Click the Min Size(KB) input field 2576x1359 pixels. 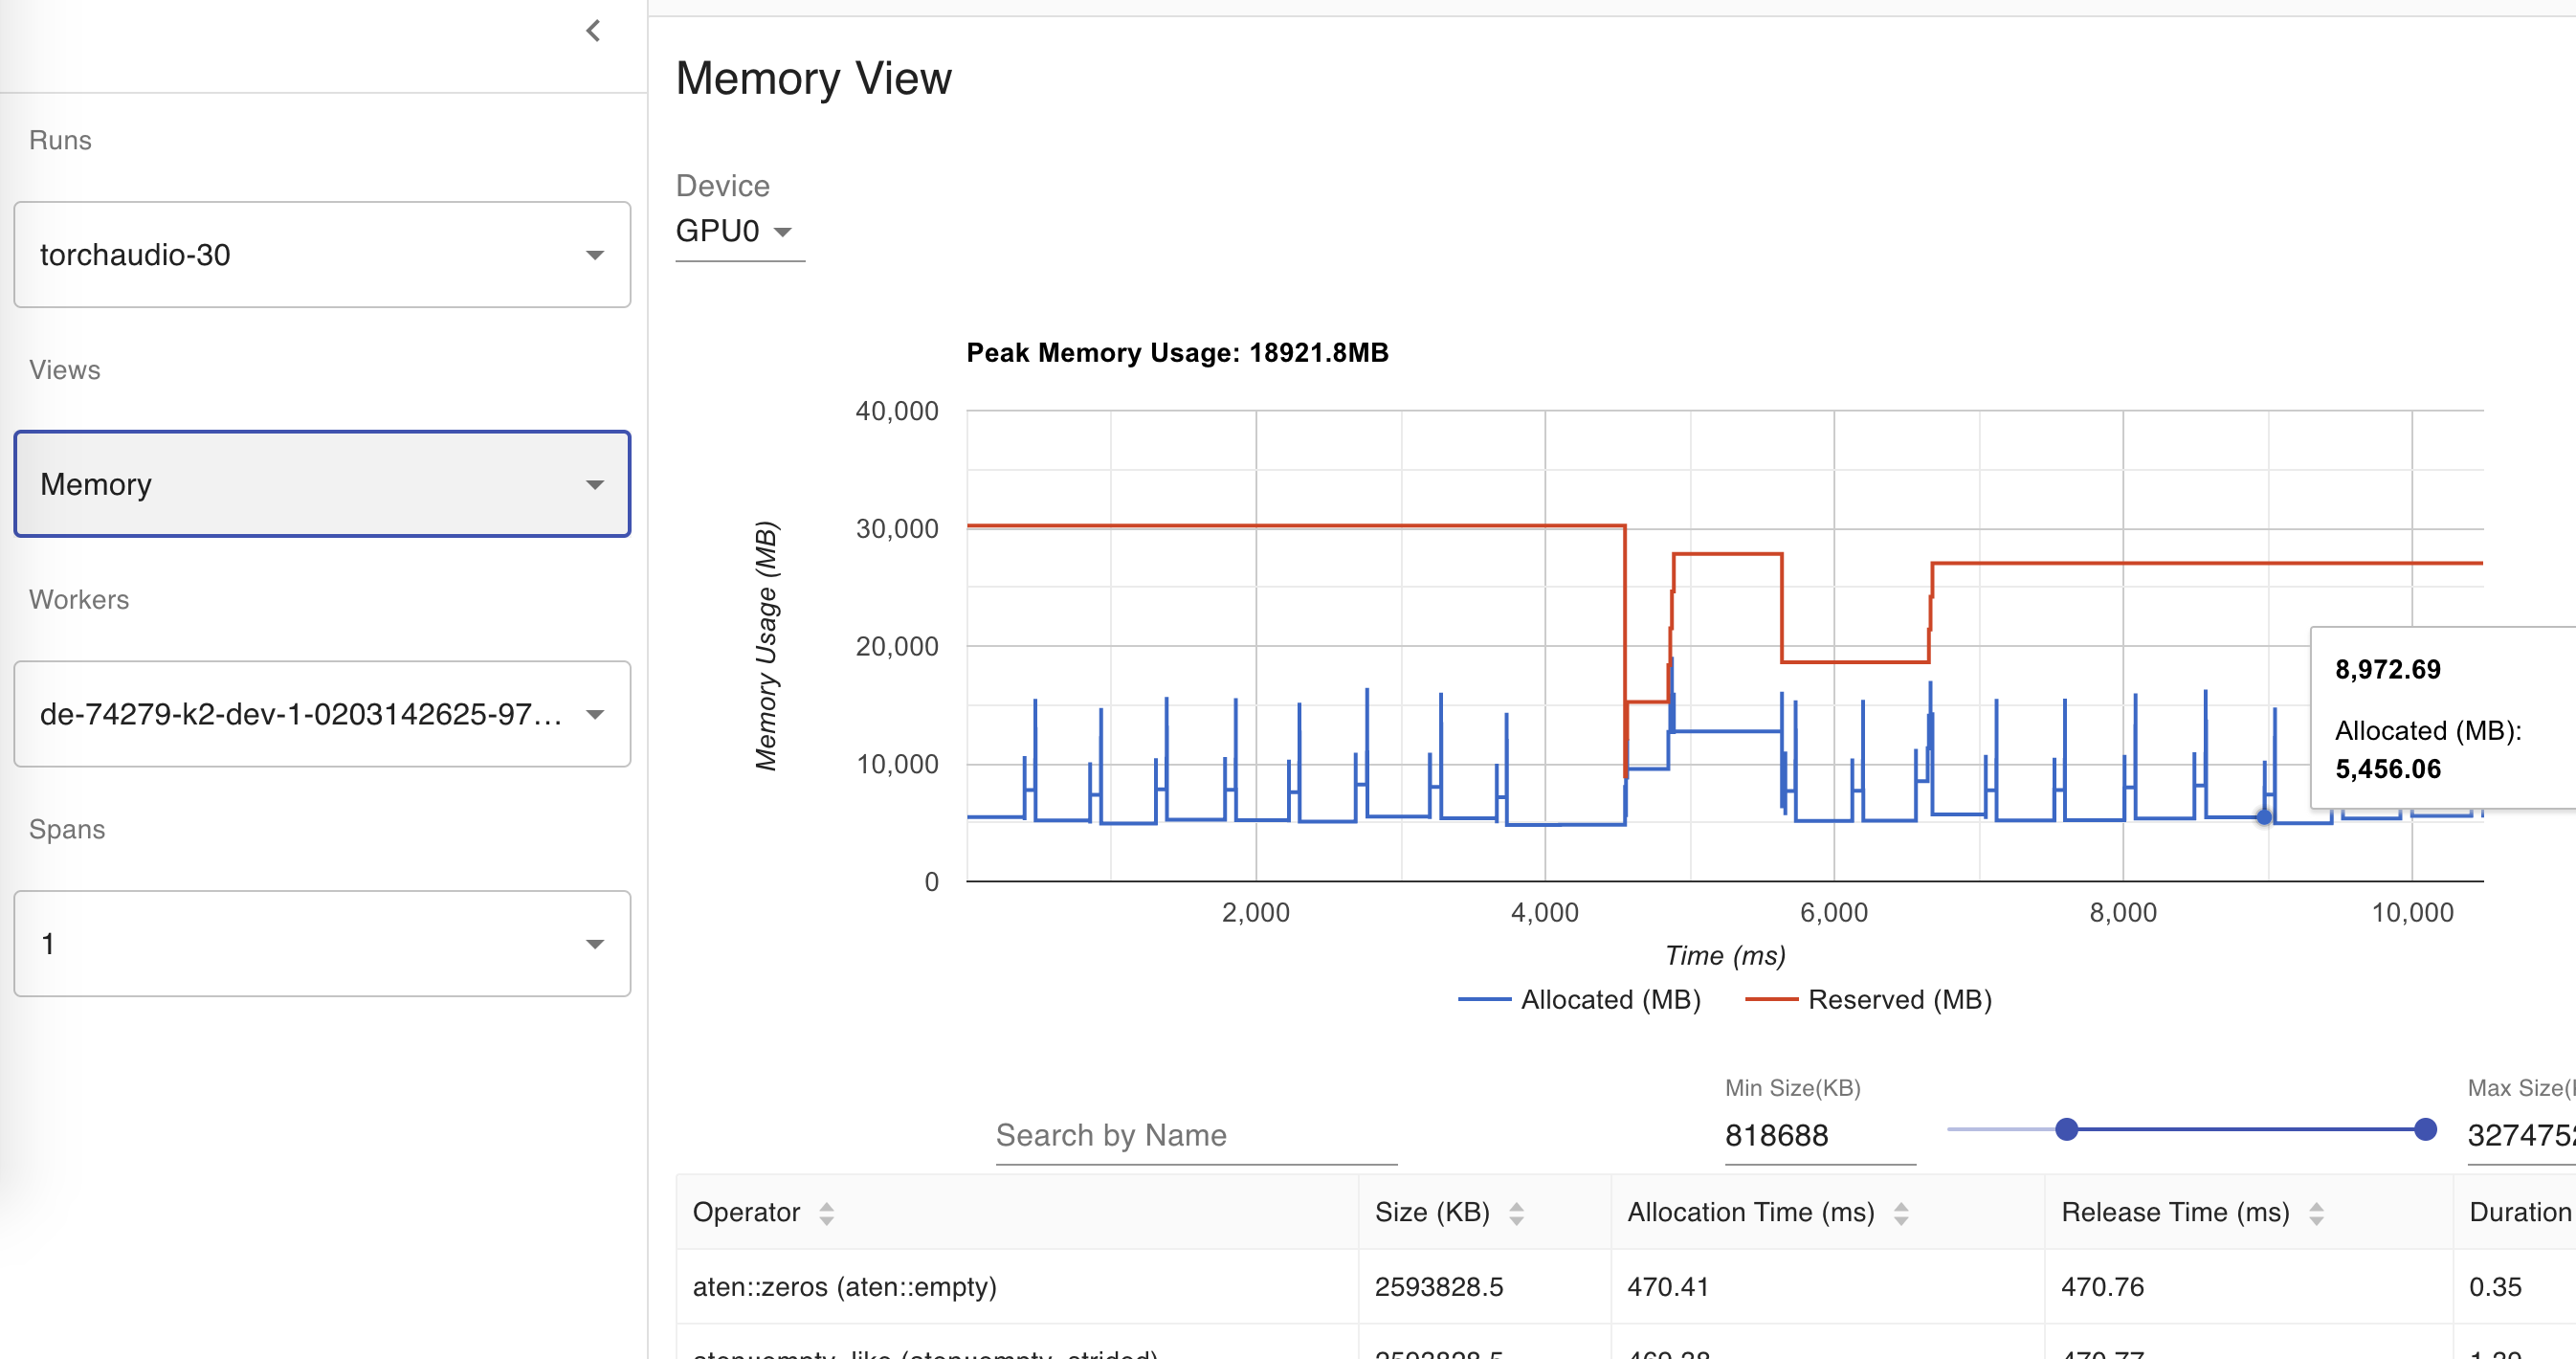click(x=1818, y=1135)
